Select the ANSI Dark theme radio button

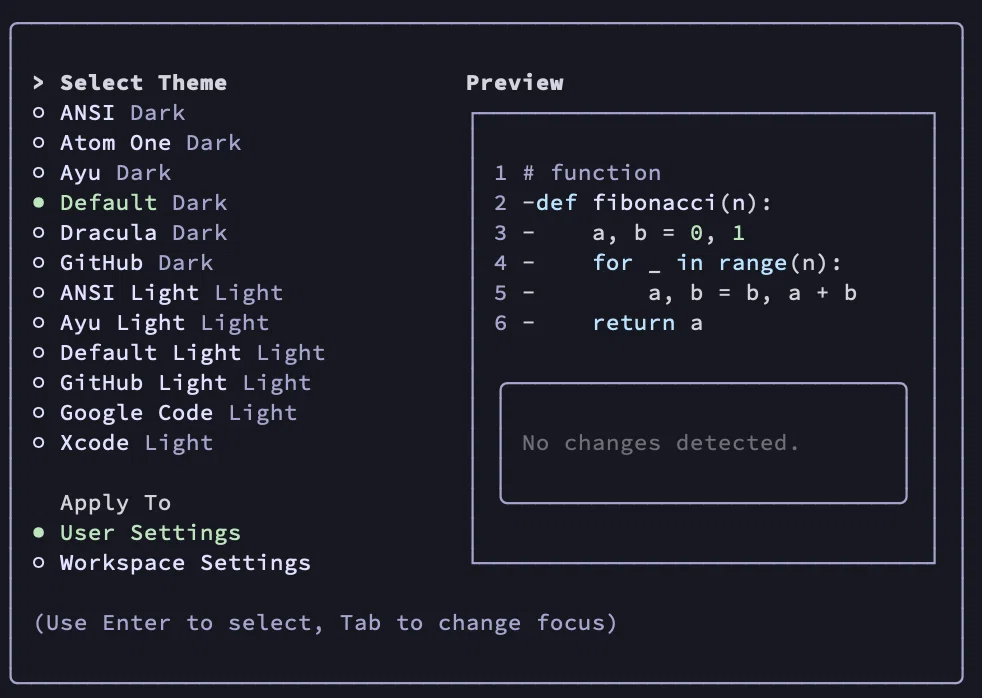(39, 113)
